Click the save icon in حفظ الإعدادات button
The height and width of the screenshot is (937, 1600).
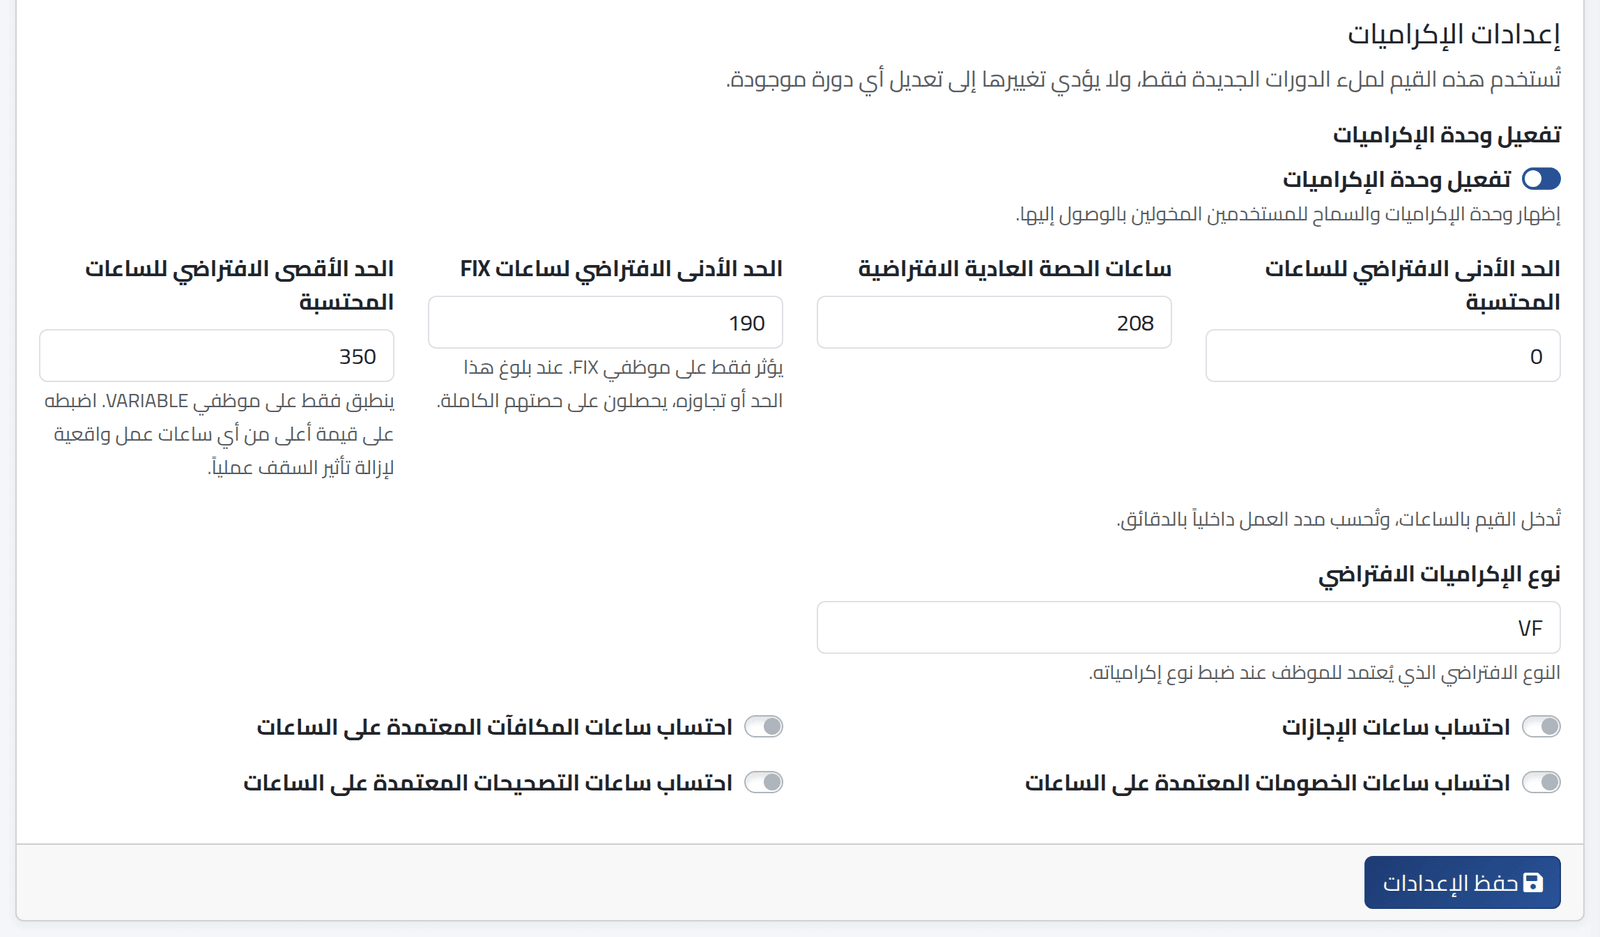1533,882
